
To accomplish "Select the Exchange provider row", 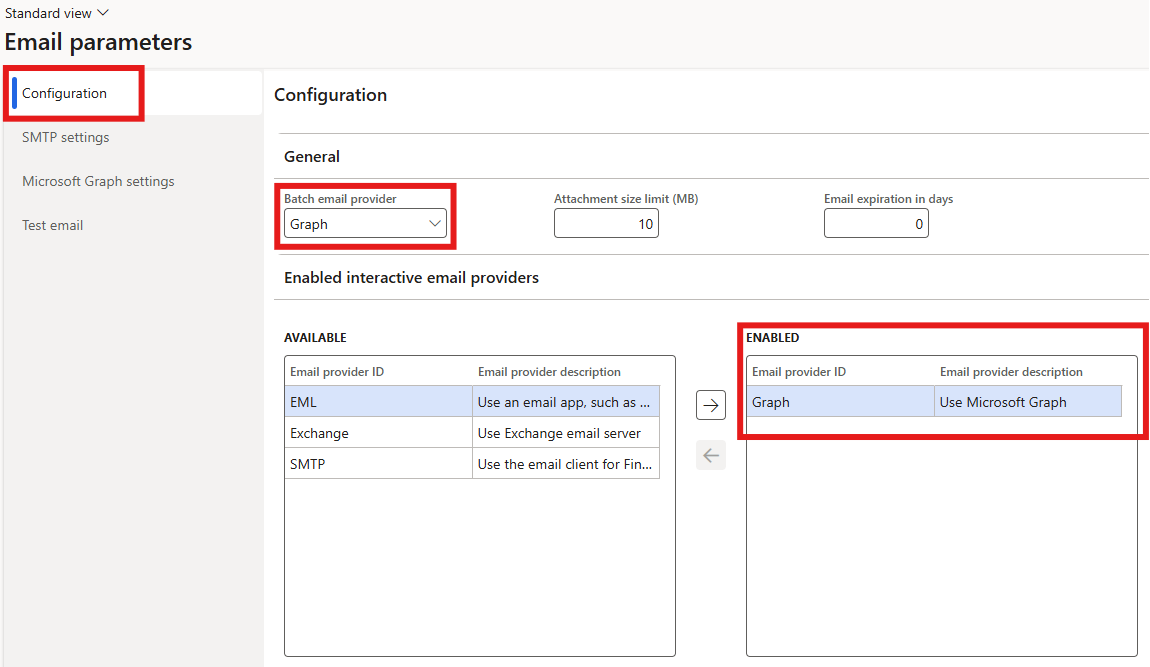I will click(472, 433).
